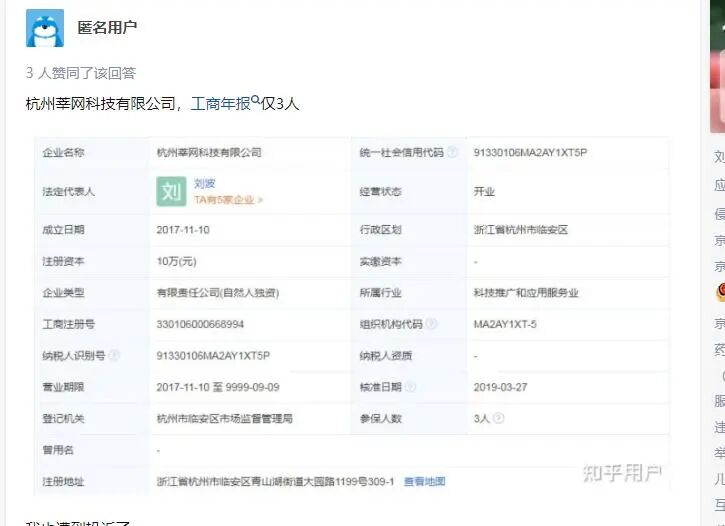Select 杭州市临安区市场监督管理局 cell

click(224, 418)
